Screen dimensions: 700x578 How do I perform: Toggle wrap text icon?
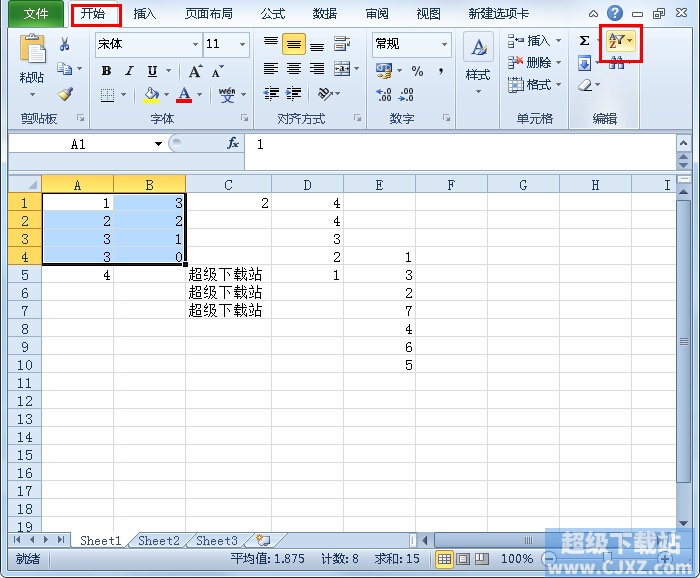(342, 44)
